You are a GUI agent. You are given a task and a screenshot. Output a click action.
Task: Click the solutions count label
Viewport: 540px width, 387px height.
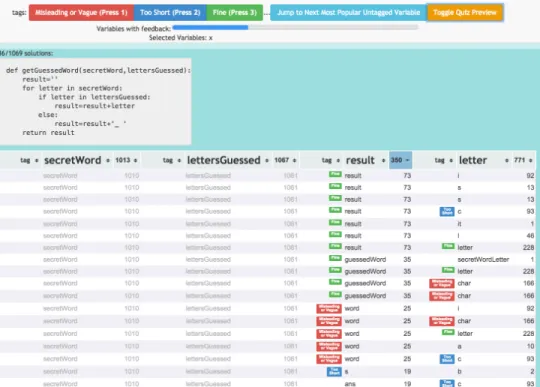click(x=27, y=53)
